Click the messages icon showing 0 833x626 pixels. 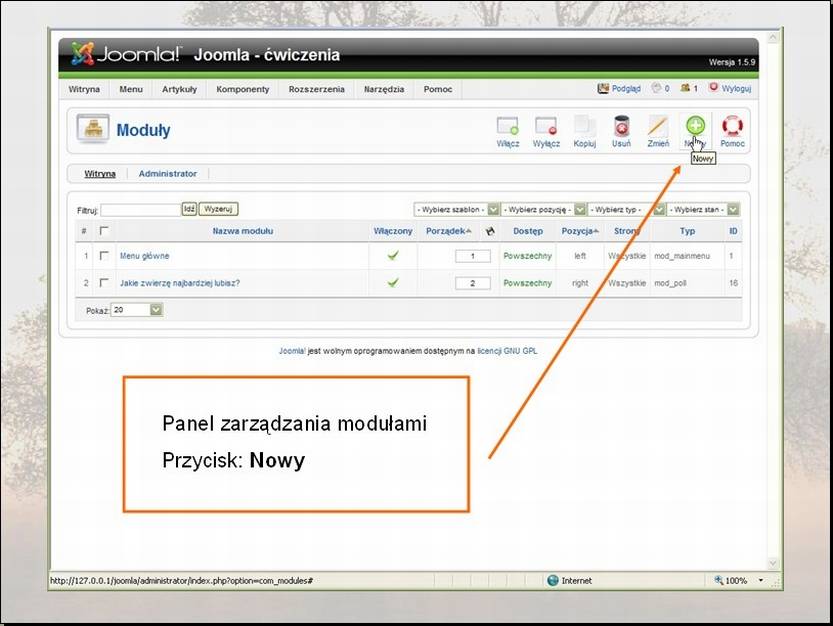pos(657,88)
